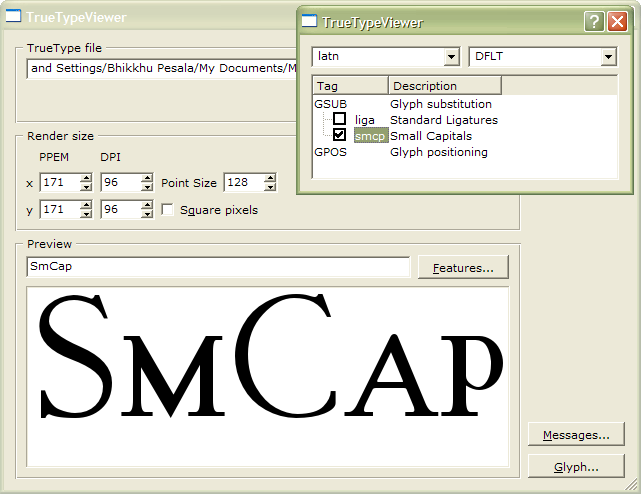Click the 'Glyph substitution' description text

[x=441, y=104]
